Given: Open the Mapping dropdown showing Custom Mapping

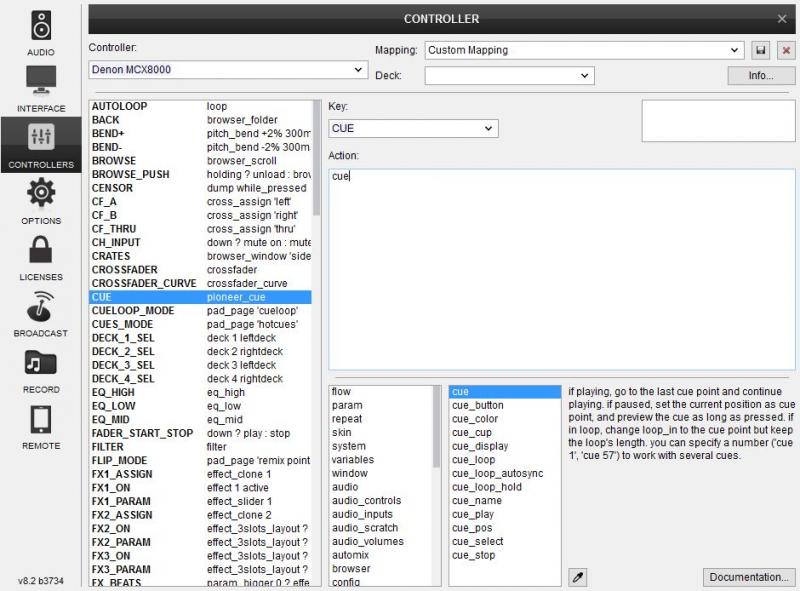Looking at the screenshot, I should (x=584, y=50).
